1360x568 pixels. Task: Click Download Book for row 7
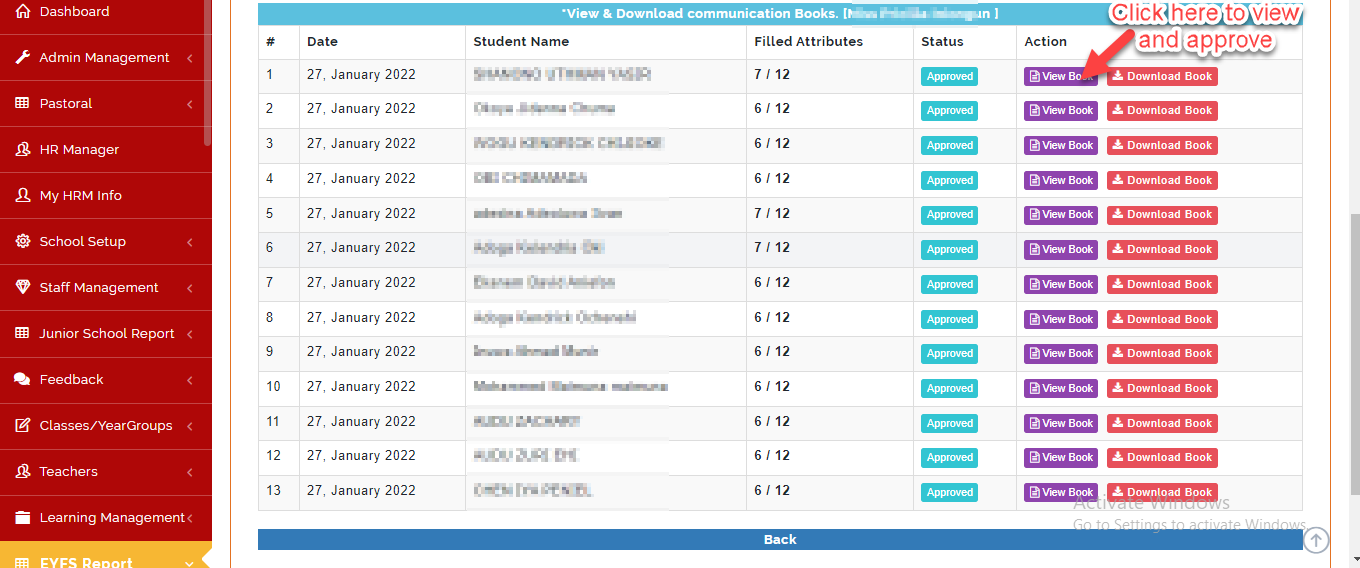point(1162,285)
